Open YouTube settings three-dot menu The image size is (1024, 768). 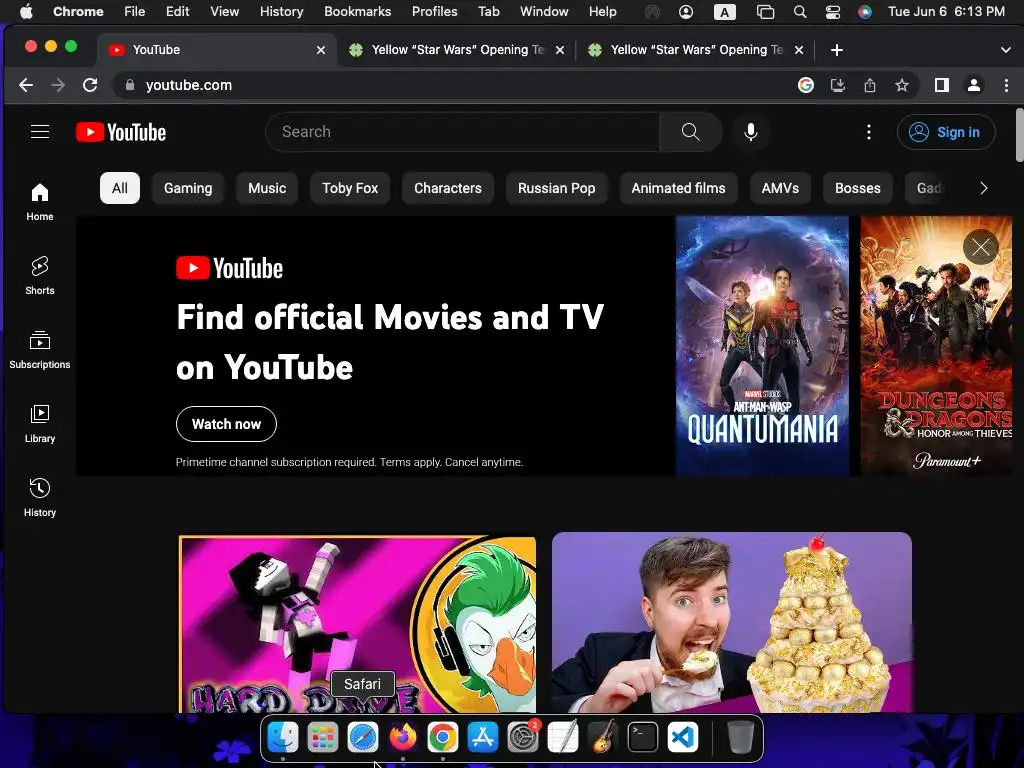click(869, 132)
